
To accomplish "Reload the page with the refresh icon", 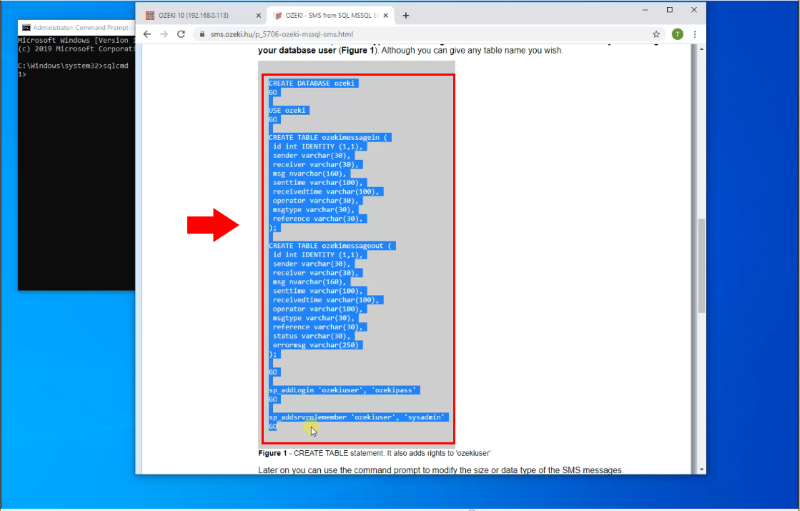I will pos(181,34).
